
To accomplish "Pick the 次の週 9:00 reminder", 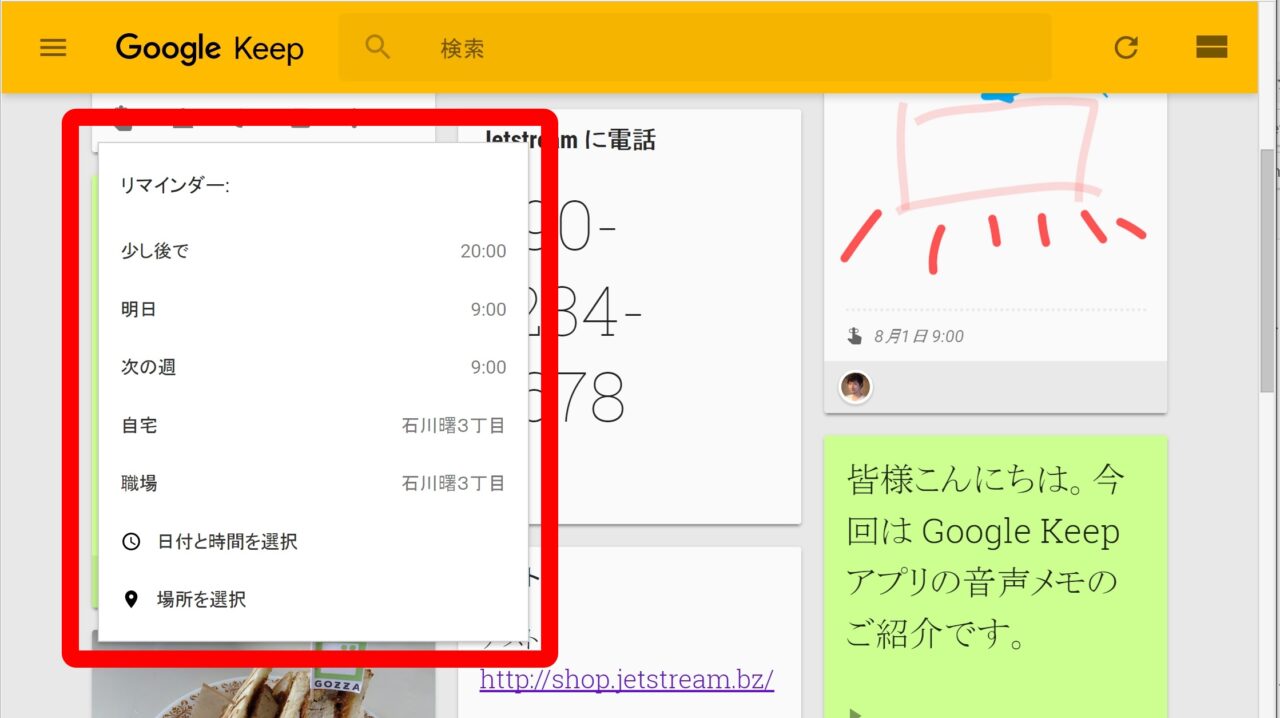I will [x=312, y=368].
